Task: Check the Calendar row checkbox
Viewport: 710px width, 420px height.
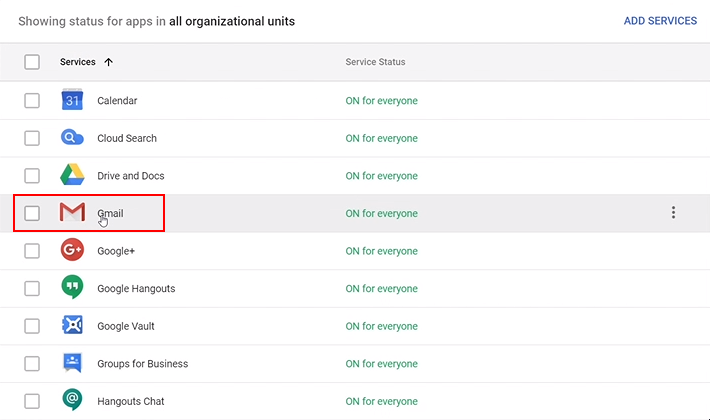Action: click(x=32, y=100)
